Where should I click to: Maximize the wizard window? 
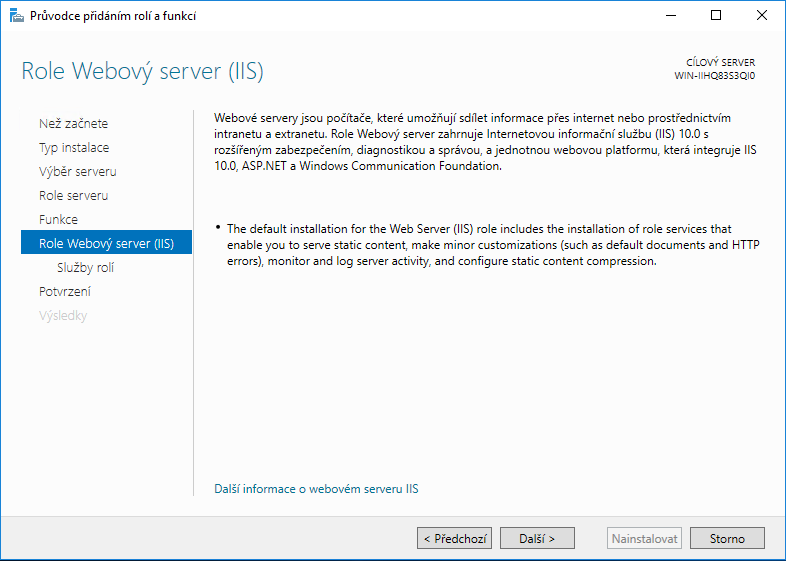716,16
